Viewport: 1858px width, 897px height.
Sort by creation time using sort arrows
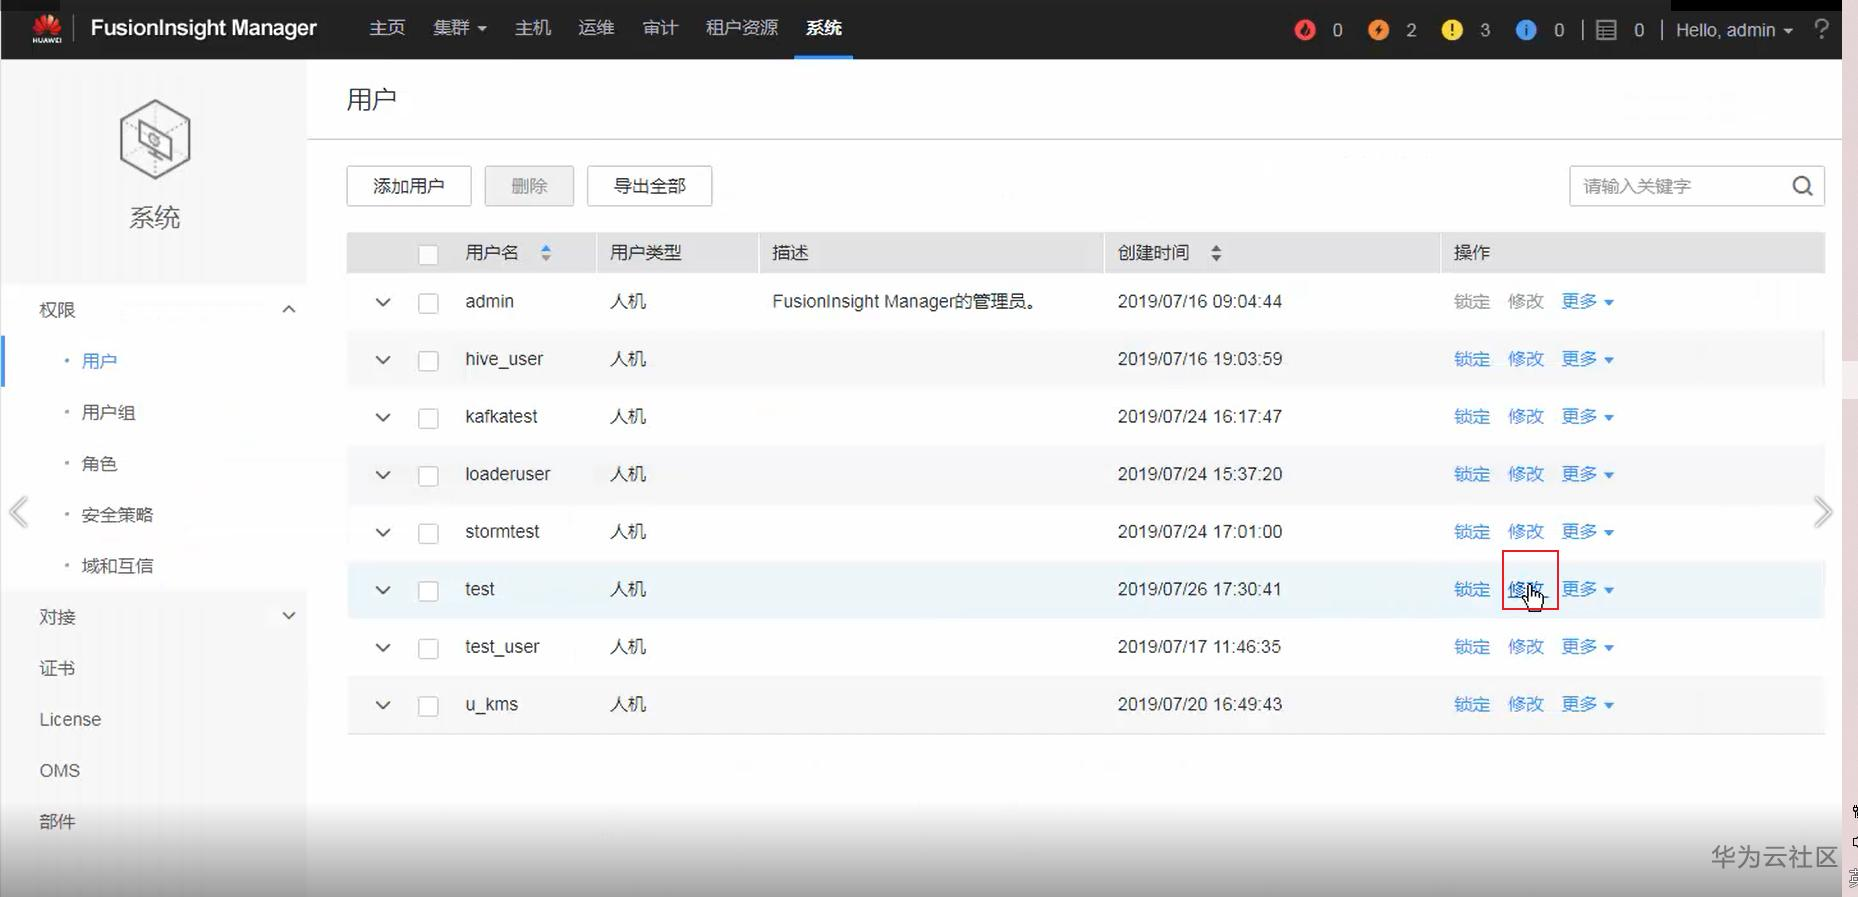(x=1216, y=253)
